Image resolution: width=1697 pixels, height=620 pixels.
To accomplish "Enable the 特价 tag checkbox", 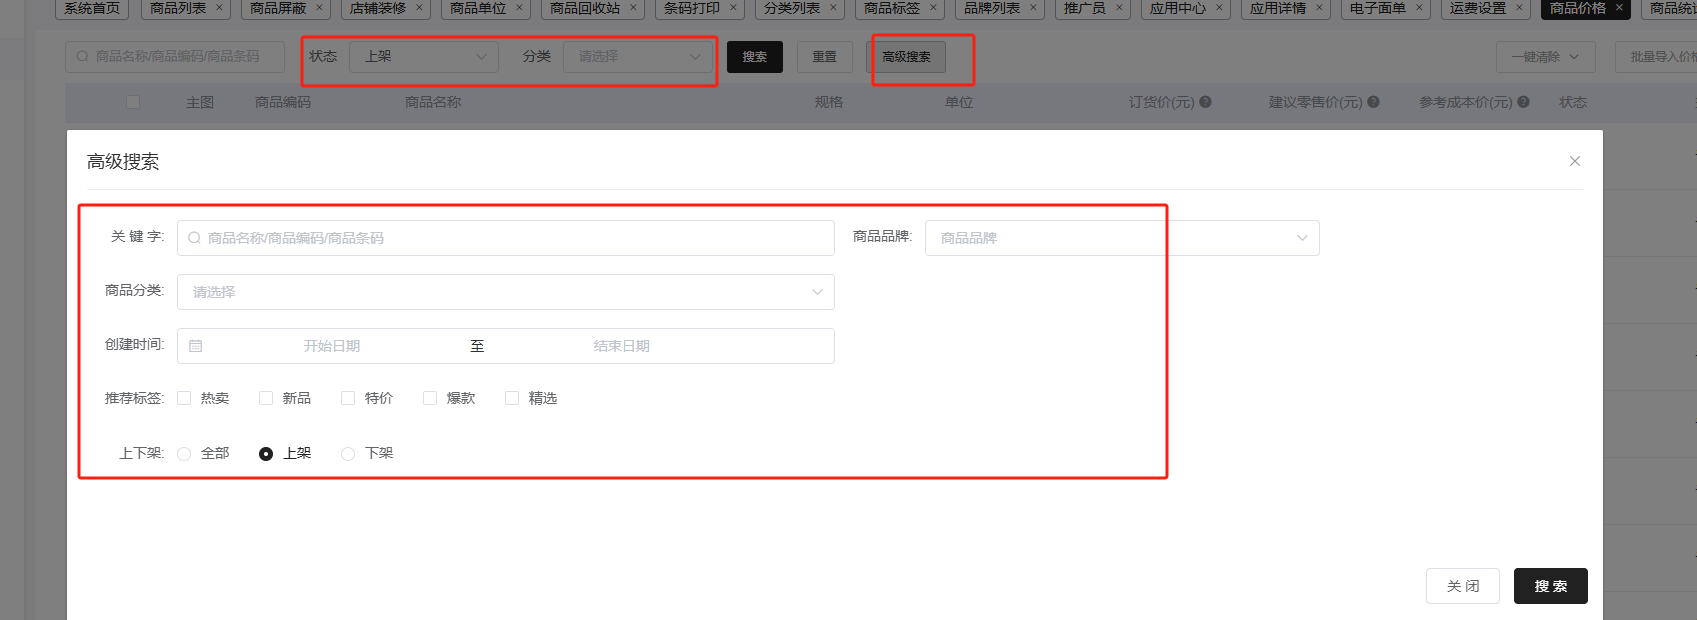I will click(348, 398).
